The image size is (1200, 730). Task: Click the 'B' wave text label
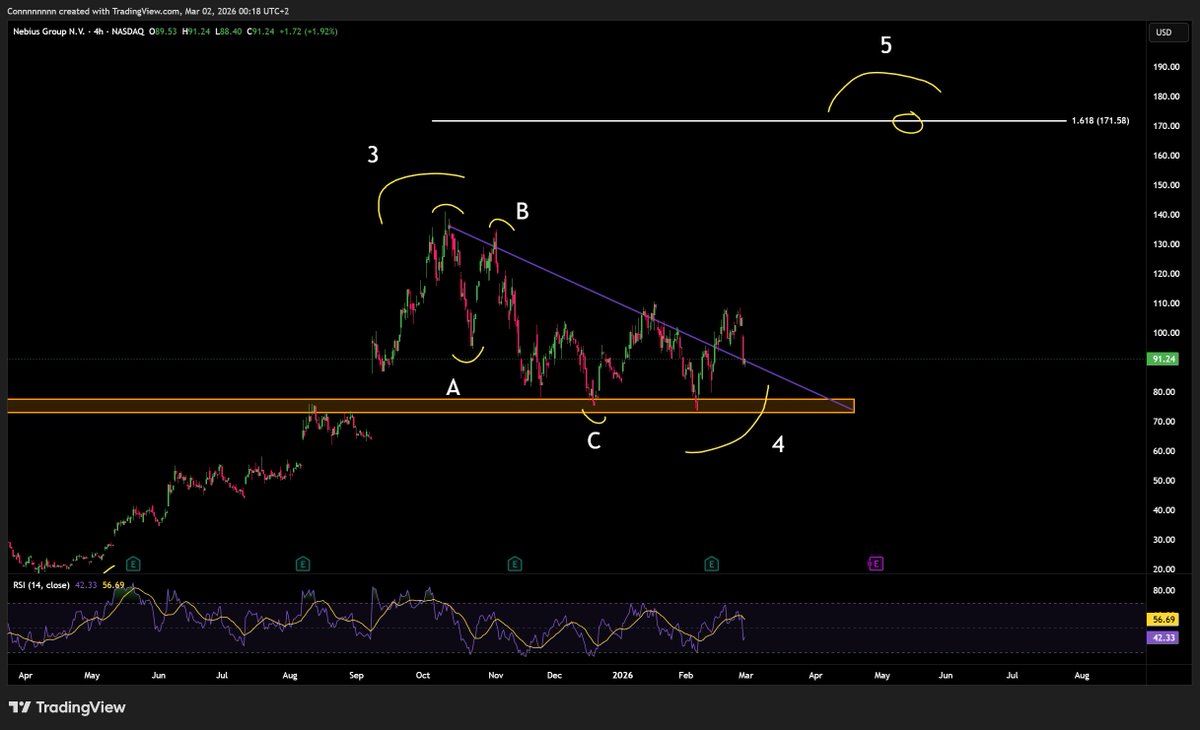pos(522,211)
